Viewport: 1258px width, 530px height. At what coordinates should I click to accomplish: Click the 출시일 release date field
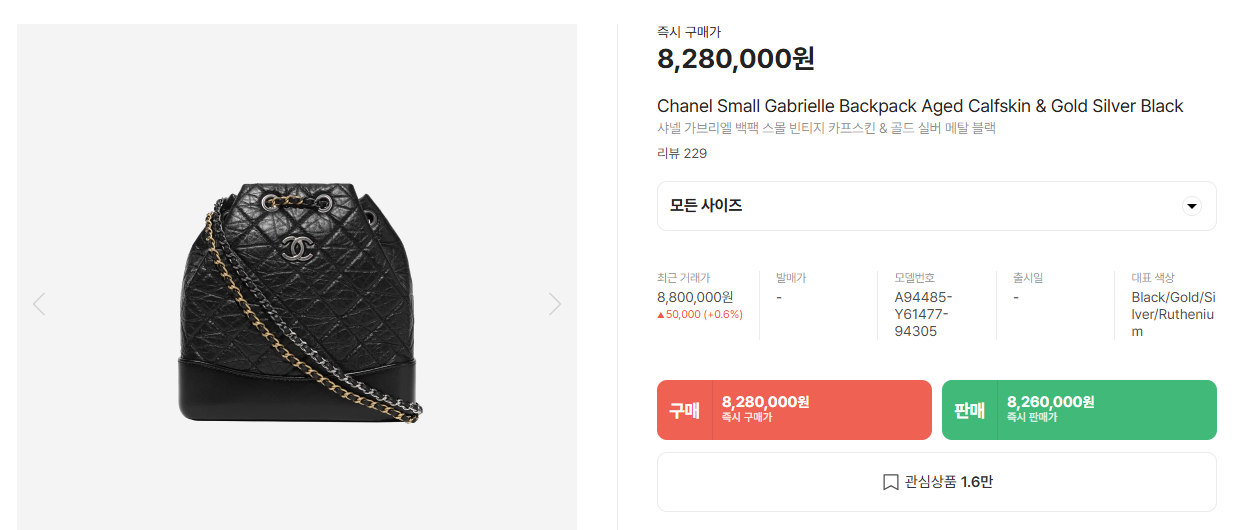pyautogui.click(x=1016, y=297)
